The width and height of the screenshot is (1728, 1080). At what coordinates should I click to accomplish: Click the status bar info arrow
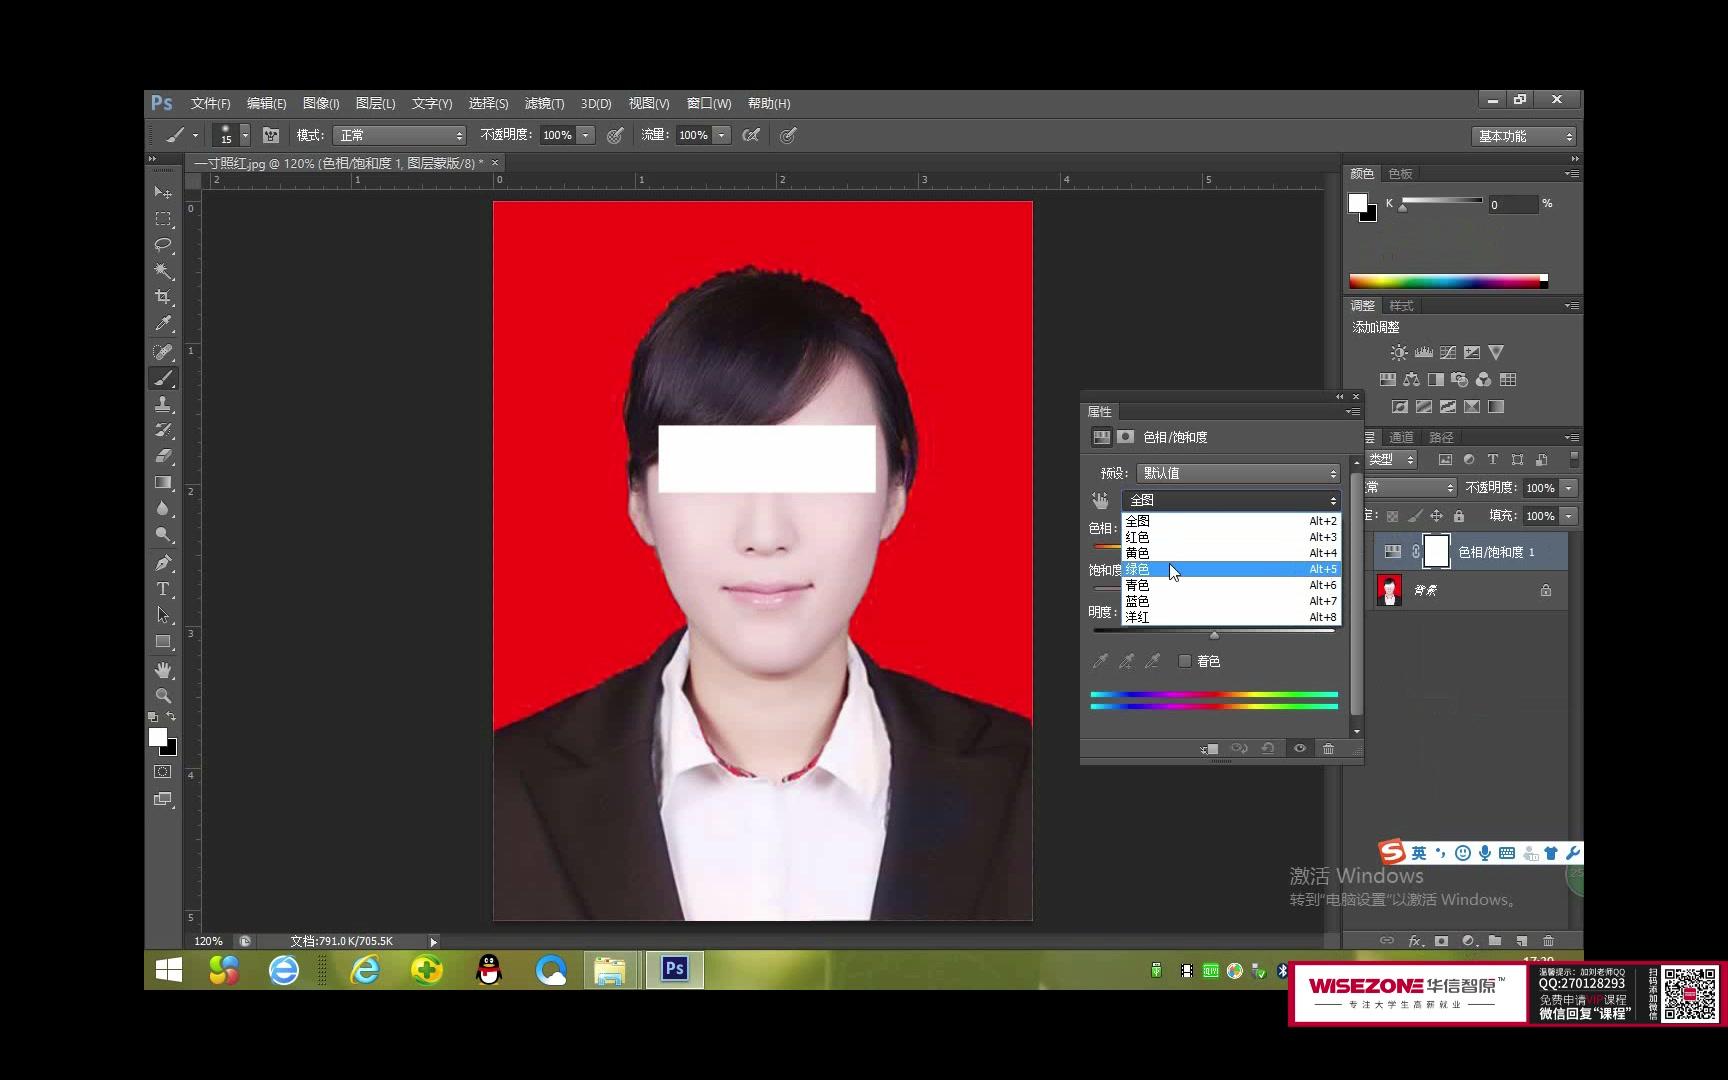click(433, 942)
